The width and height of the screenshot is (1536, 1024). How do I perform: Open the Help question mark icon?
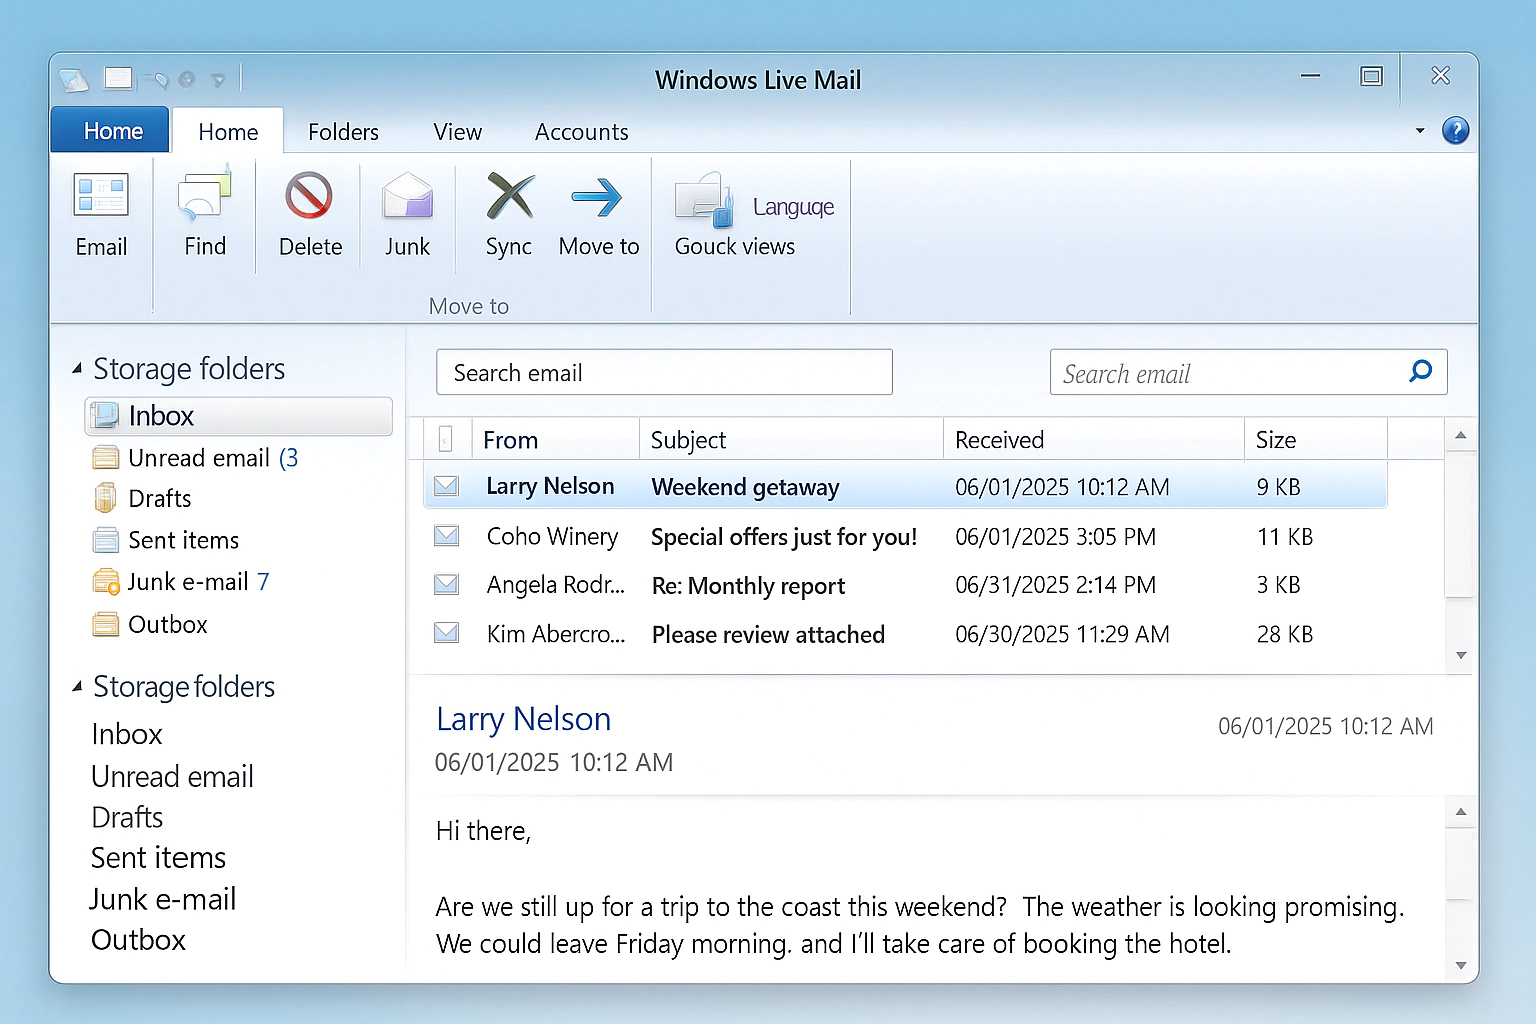click(1455, 131)
